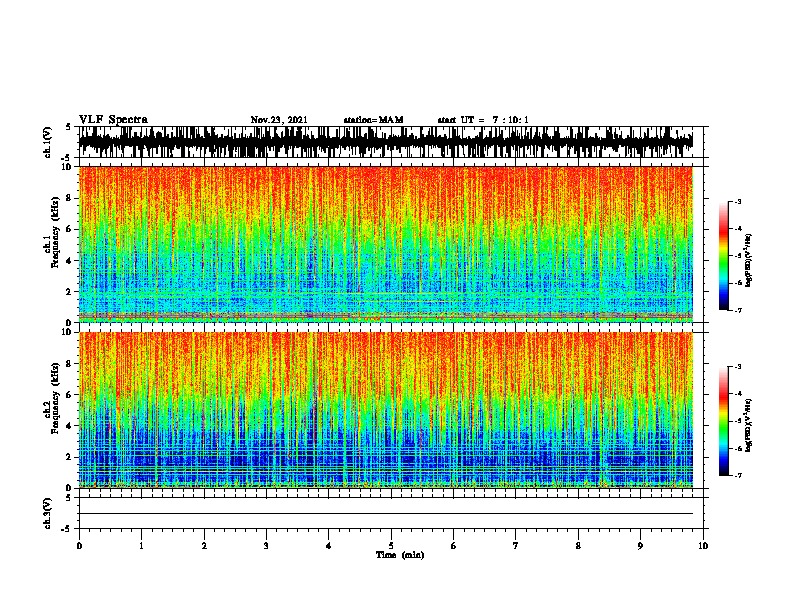Click the time axis tick label "7"
The width and height of the screenshot is (792, 612).
pyautogui.click(x=516, y=546)
